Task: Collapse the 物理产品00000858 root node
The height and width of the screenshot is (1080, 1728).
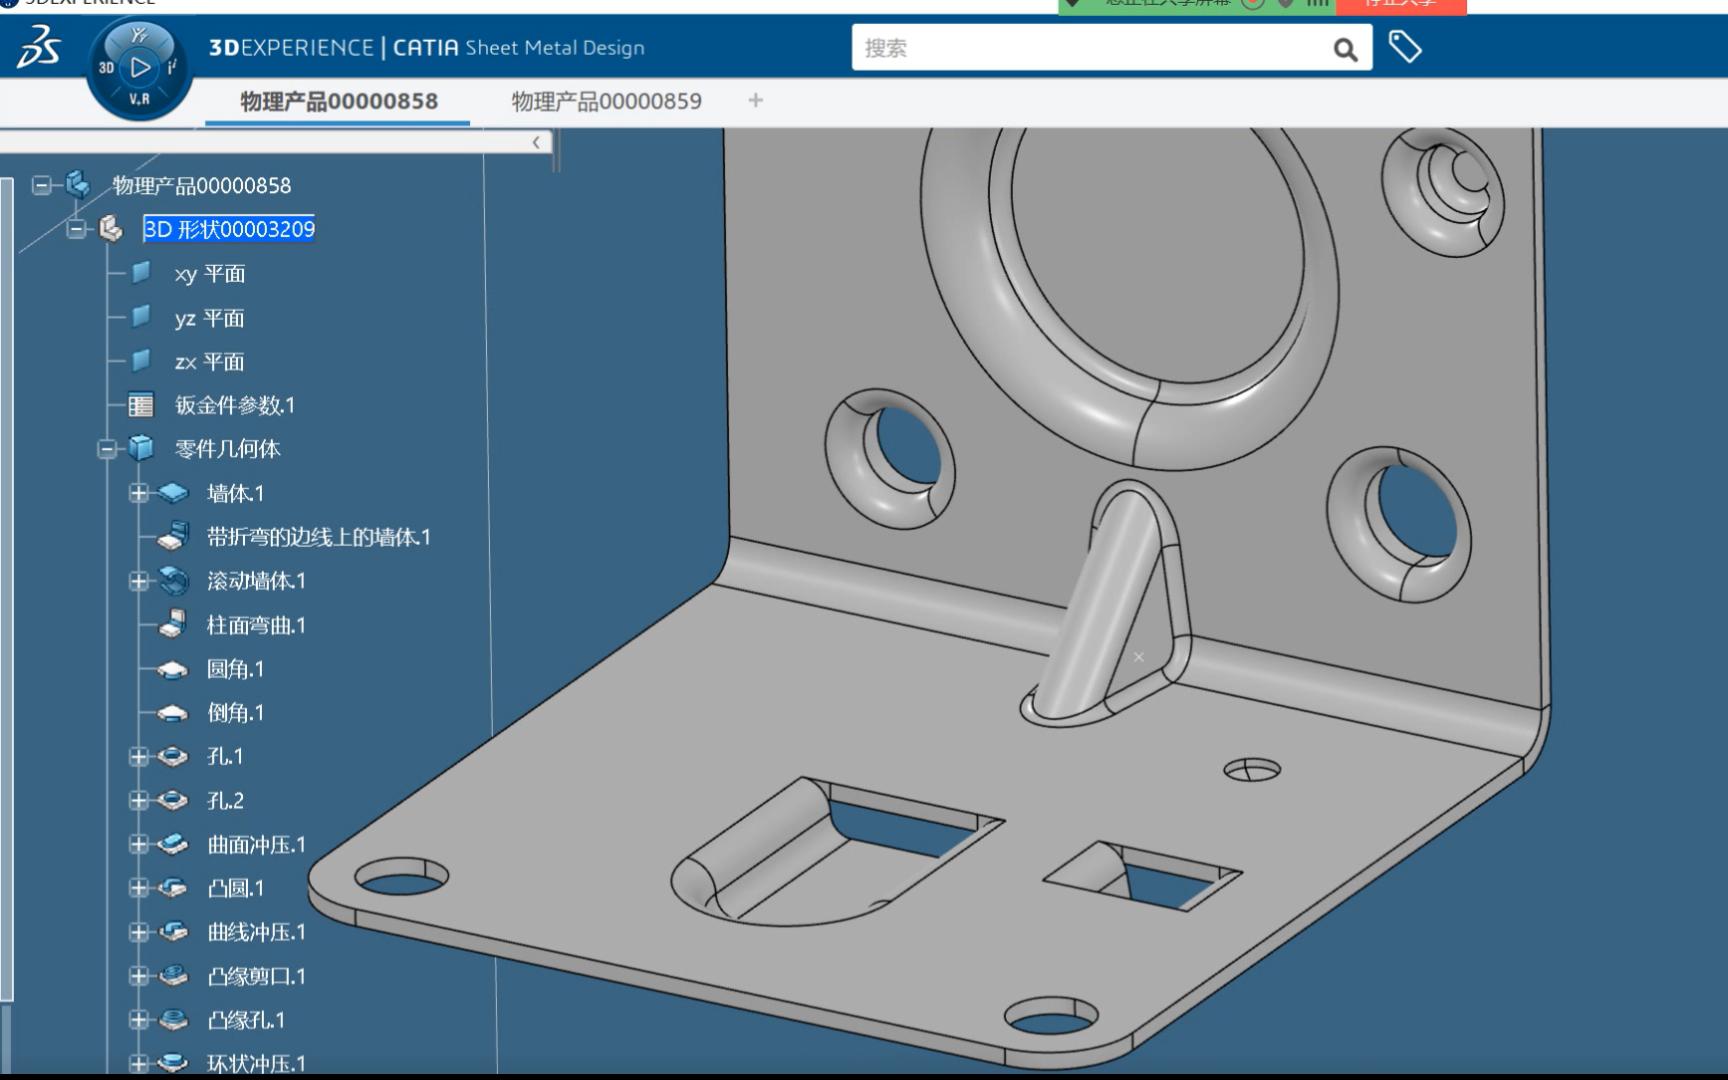Action: pyautogui.click(x=41, y=185)
